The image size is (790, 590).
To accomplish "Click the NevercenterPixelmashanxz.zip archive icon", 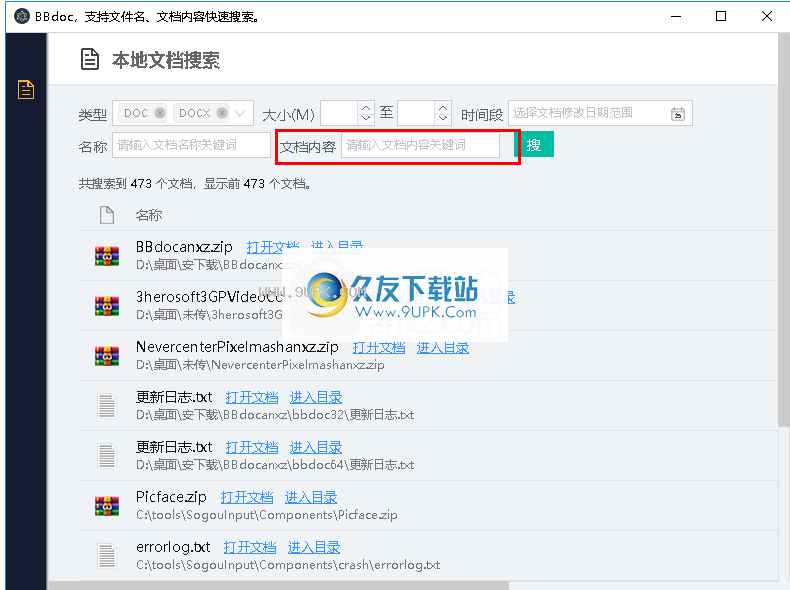I will tap(107, 356).
